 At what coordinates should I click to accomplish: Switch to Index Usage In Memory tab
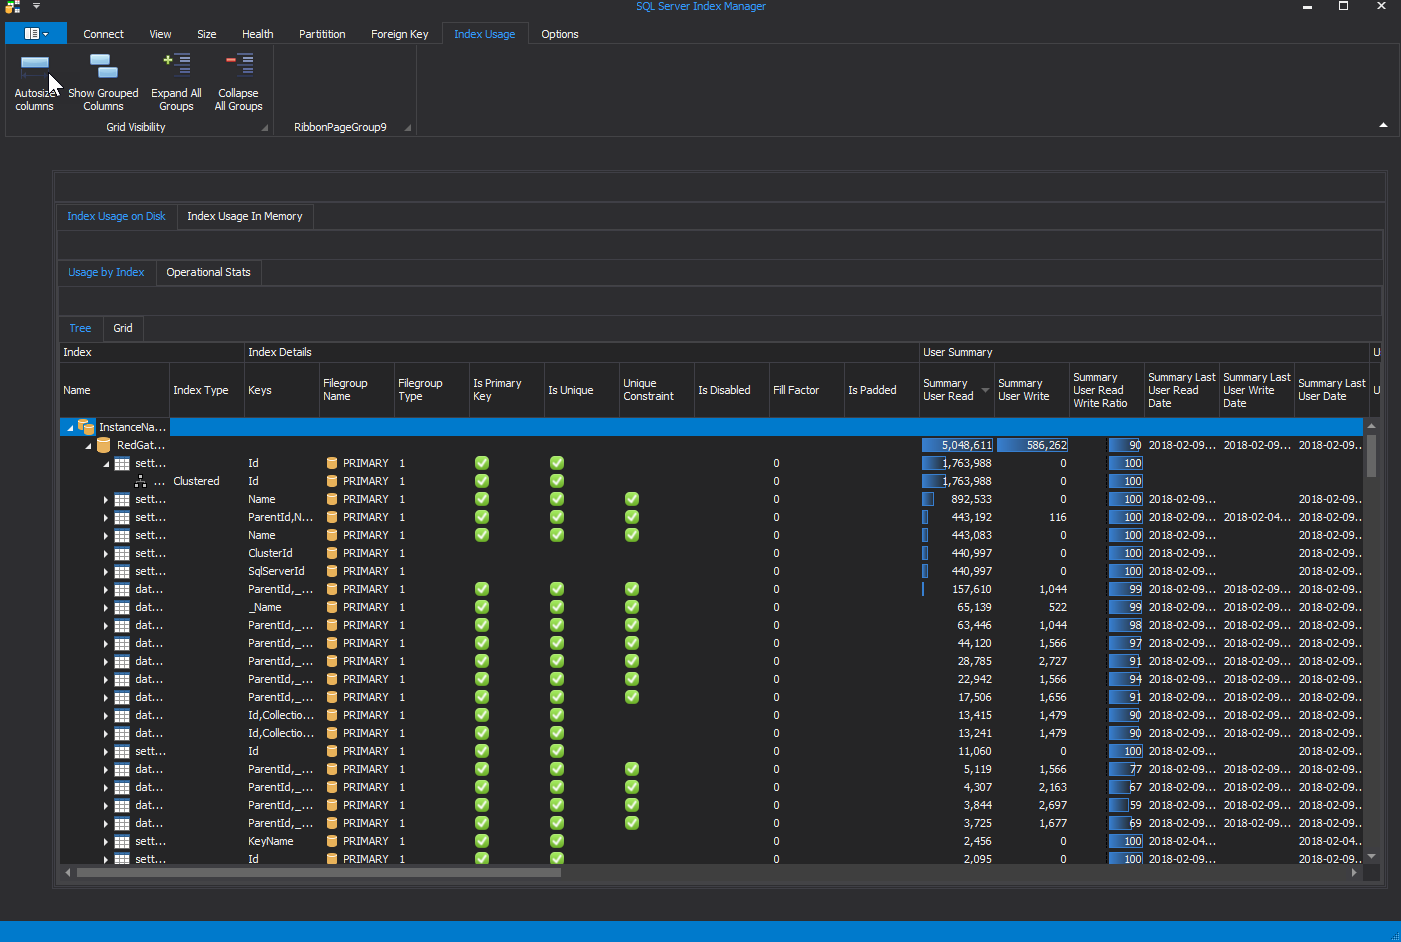245,216
